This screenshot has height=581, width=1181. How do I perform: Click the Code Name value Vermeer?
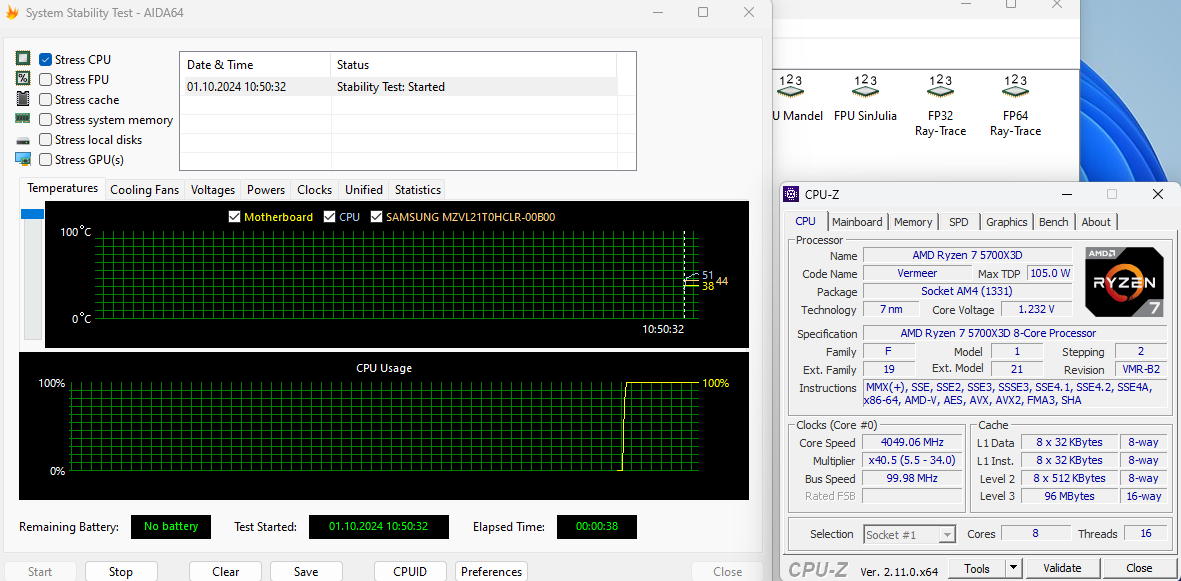tap(917, 273)
